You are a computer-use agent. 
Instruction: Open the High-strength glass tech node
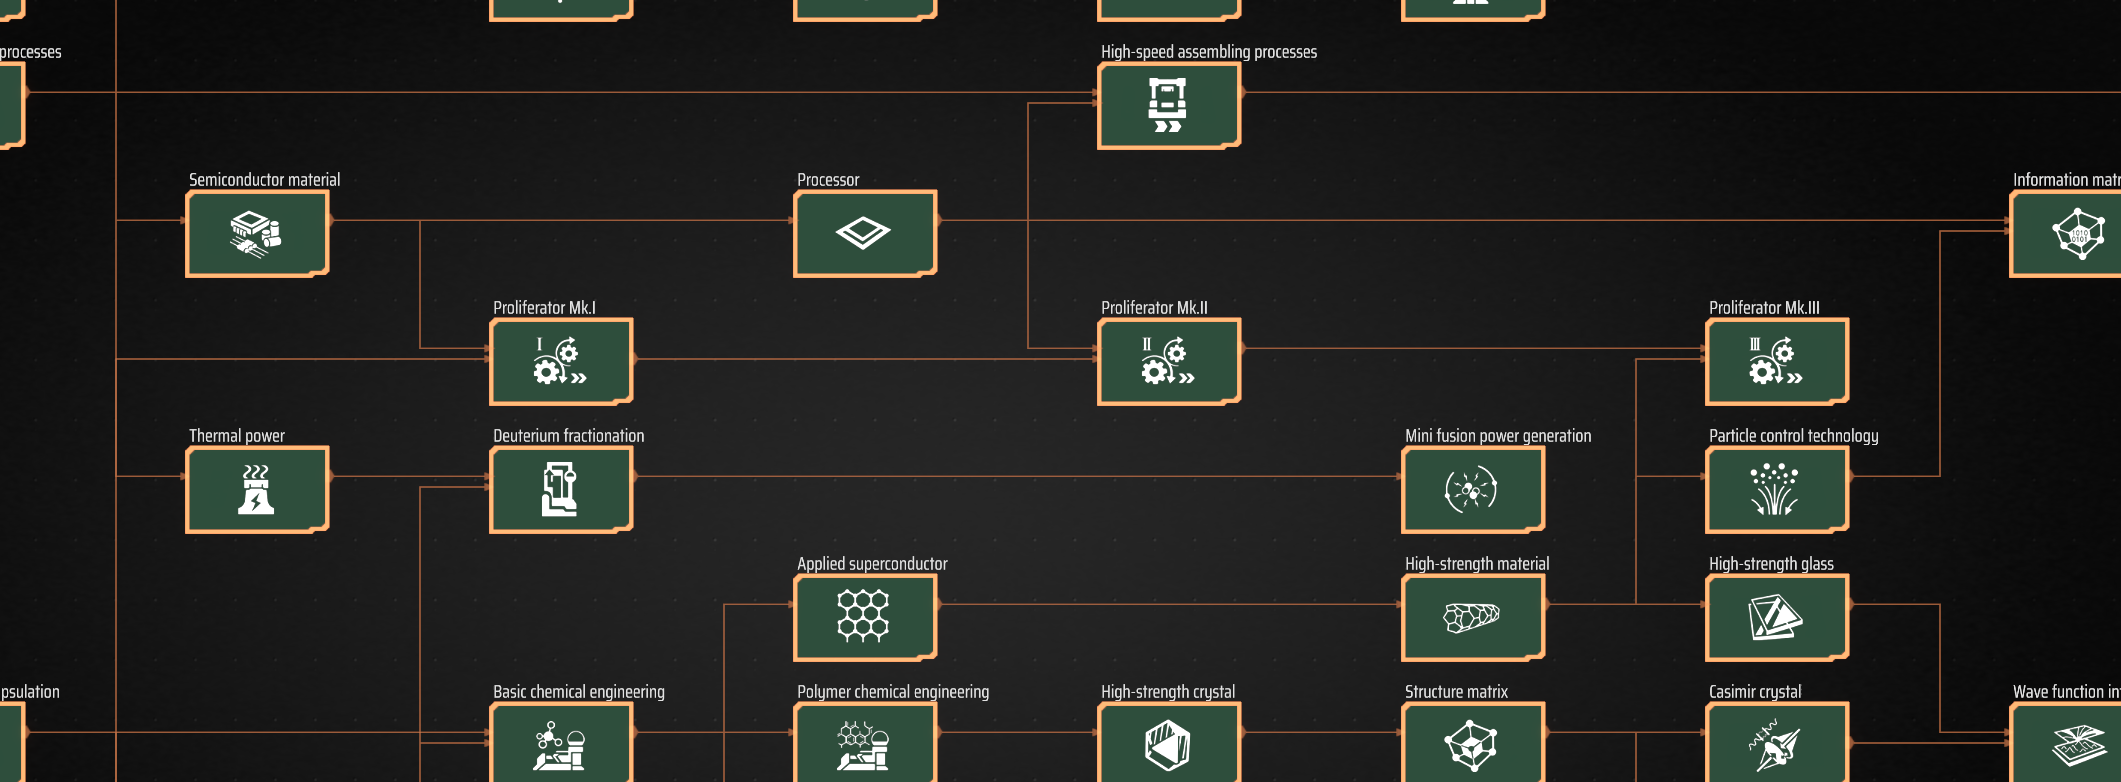(x=1777, y=617)
